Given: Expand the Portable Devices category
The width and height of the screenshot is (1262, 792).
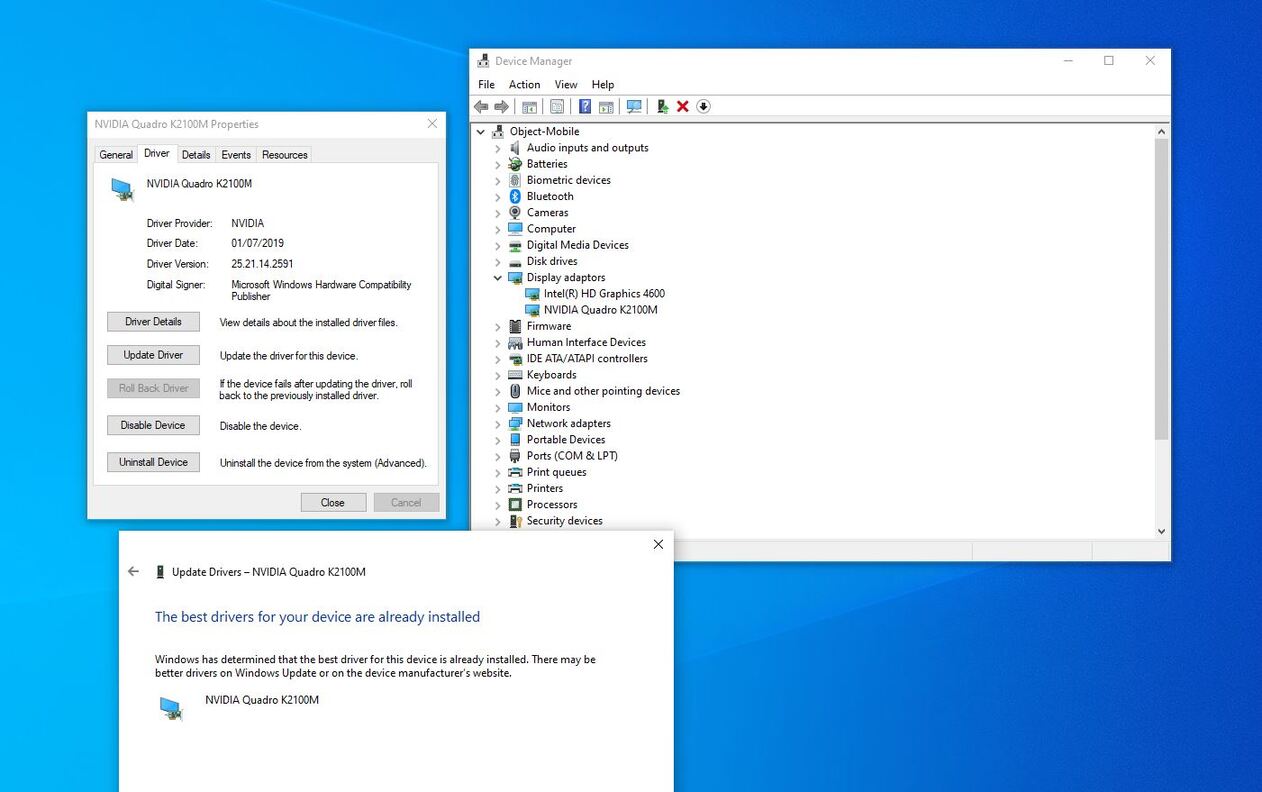Looking at the screenshot, I should pos(498,440).
